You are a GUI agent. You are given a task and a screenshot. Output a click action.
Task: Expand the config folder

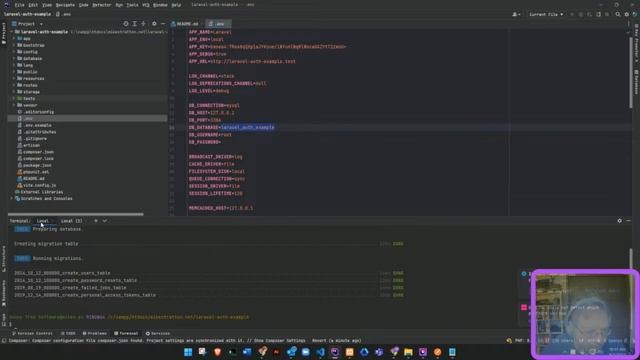14,52
